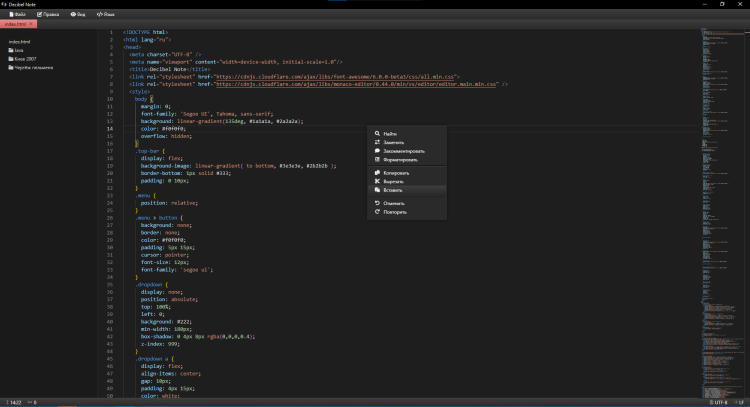Open the Правка menu
This screenshot has width=750, height=407.
pyautogui.click(x=47, y=15)
